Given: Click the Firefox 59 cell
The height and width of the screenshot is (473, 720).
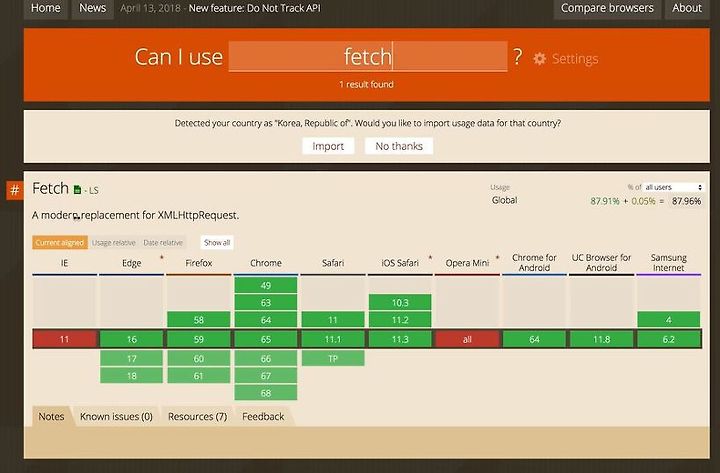Looking at the screenshot, I should [x=199, y=339].
